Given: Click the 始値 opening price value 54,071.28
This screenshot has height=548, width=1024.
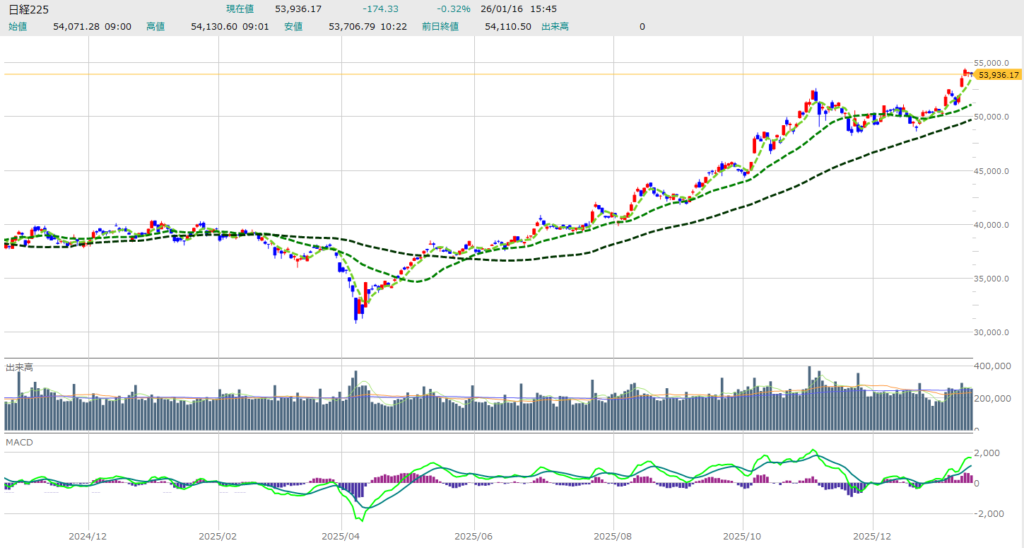Looking at the screenshot, I should click(77, 26).
